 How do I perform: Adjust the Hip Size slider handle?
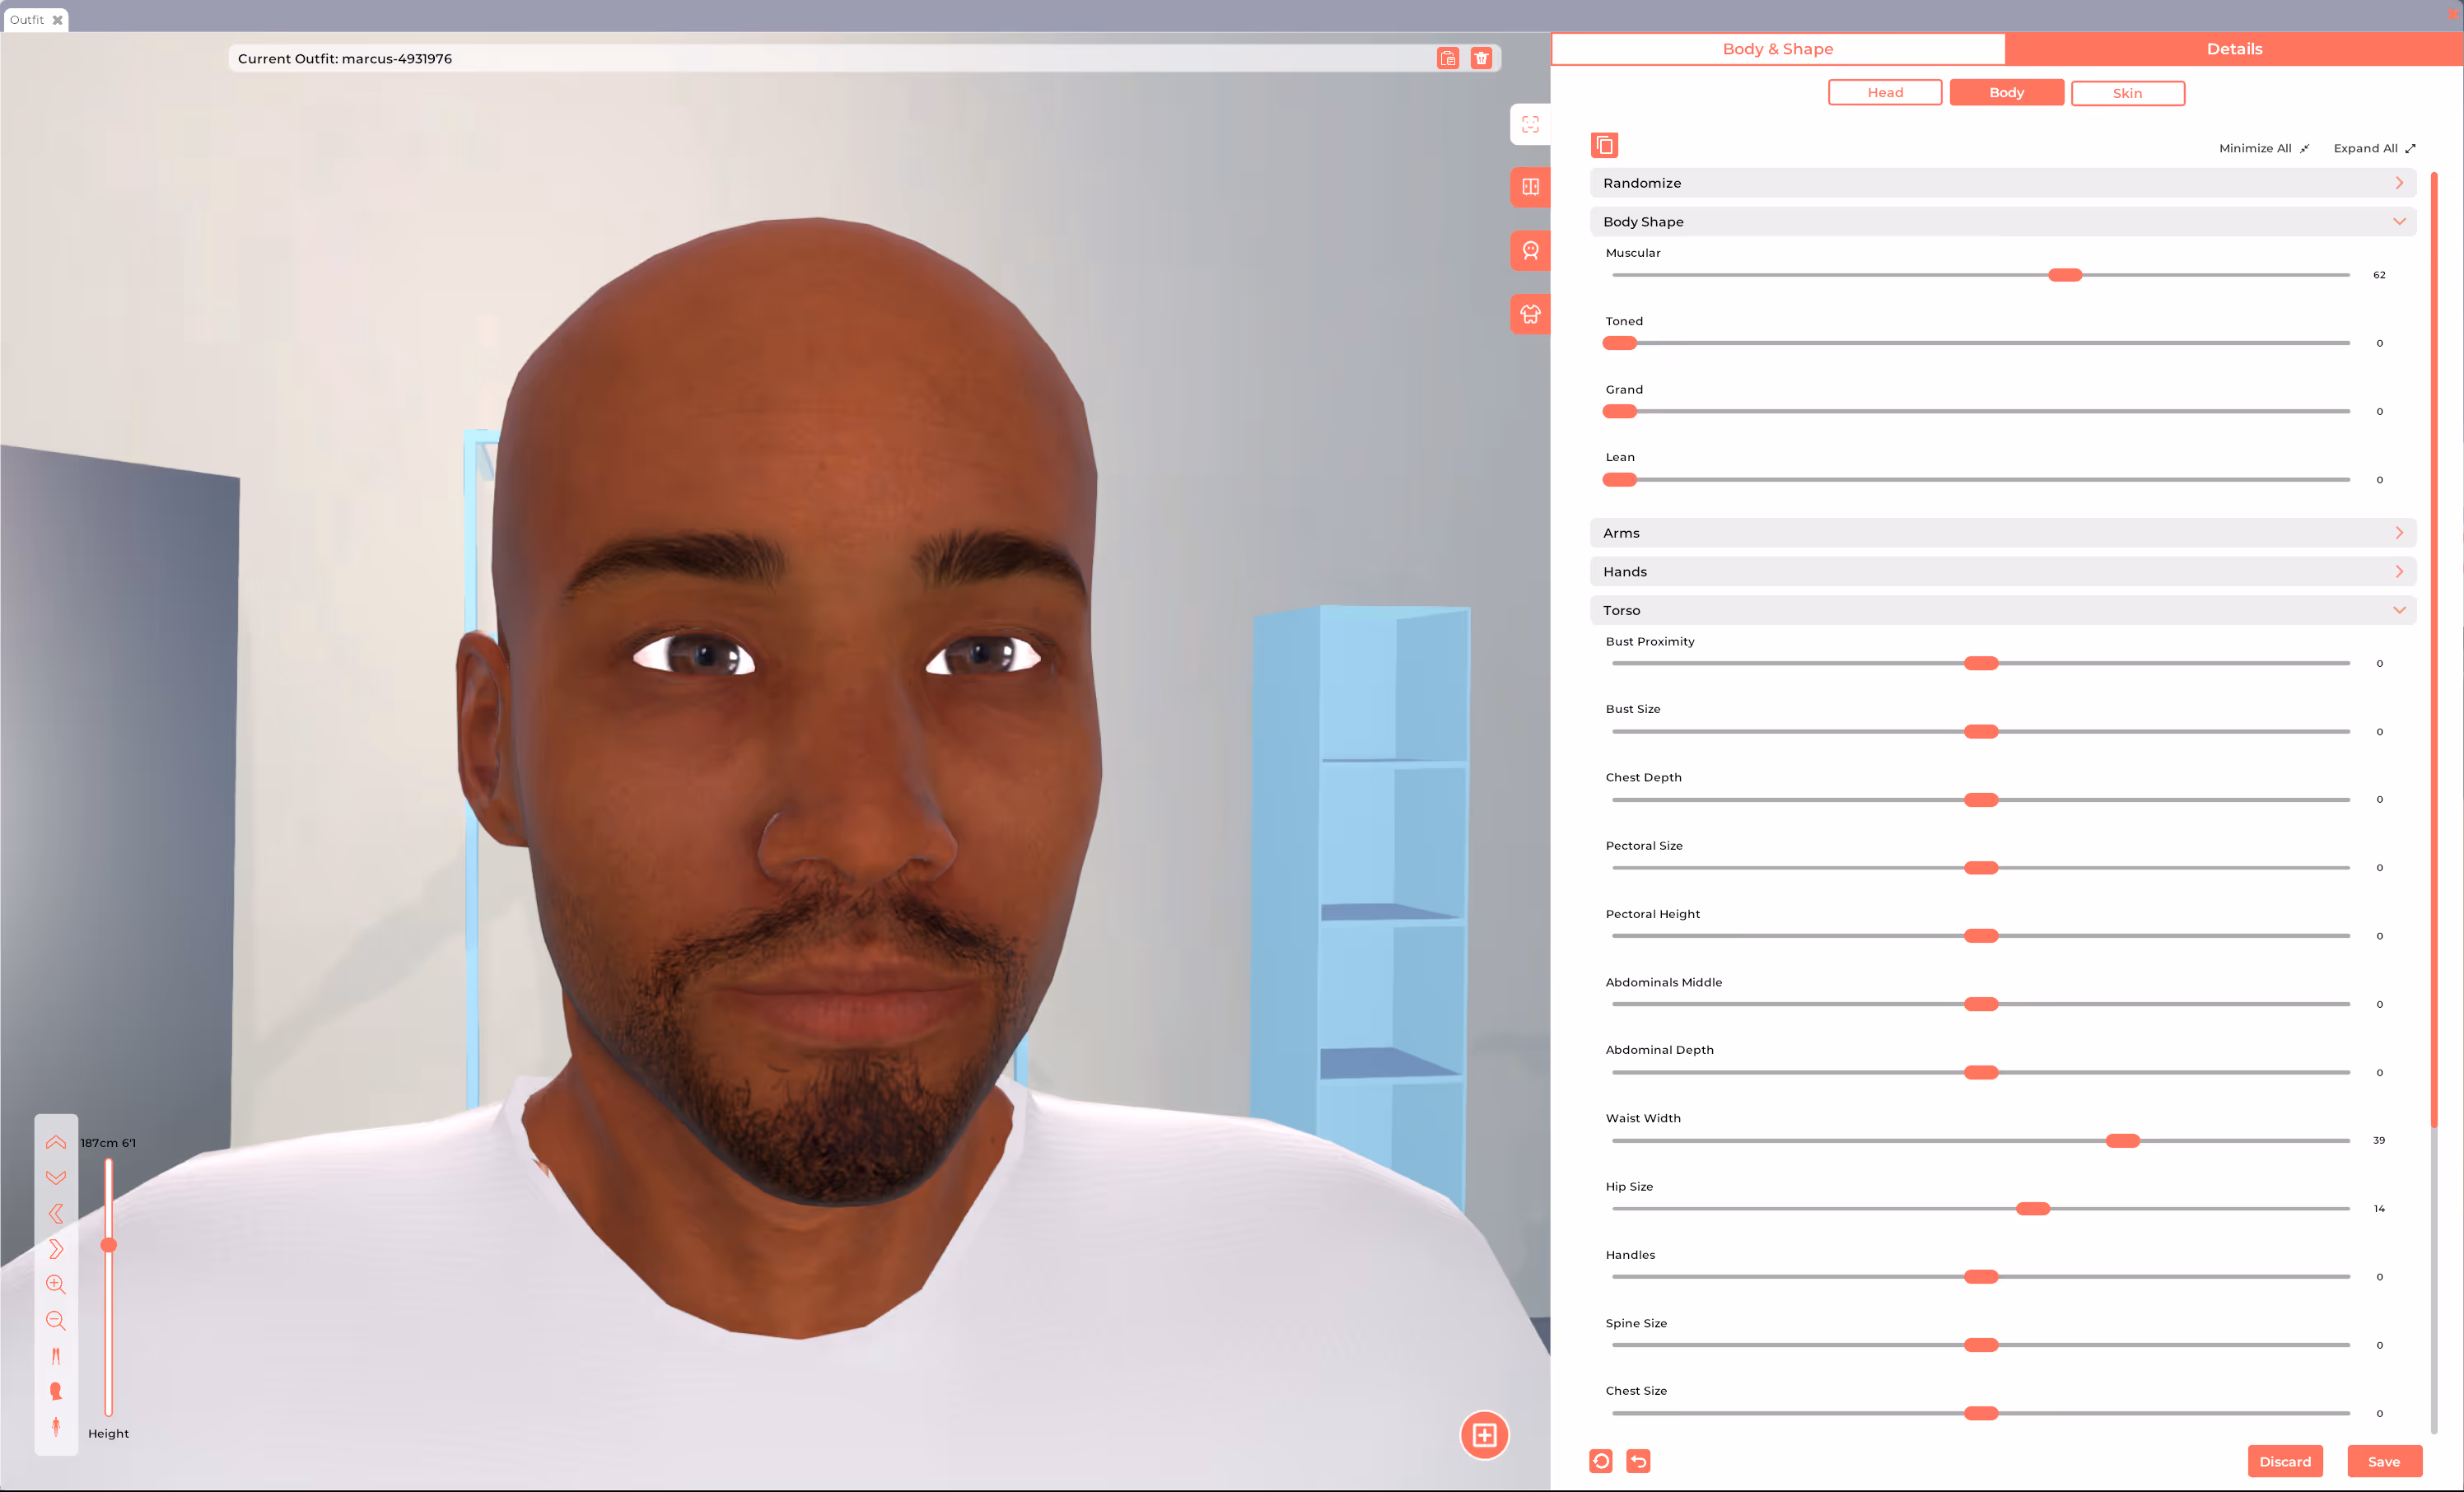coord(2033,1209)
